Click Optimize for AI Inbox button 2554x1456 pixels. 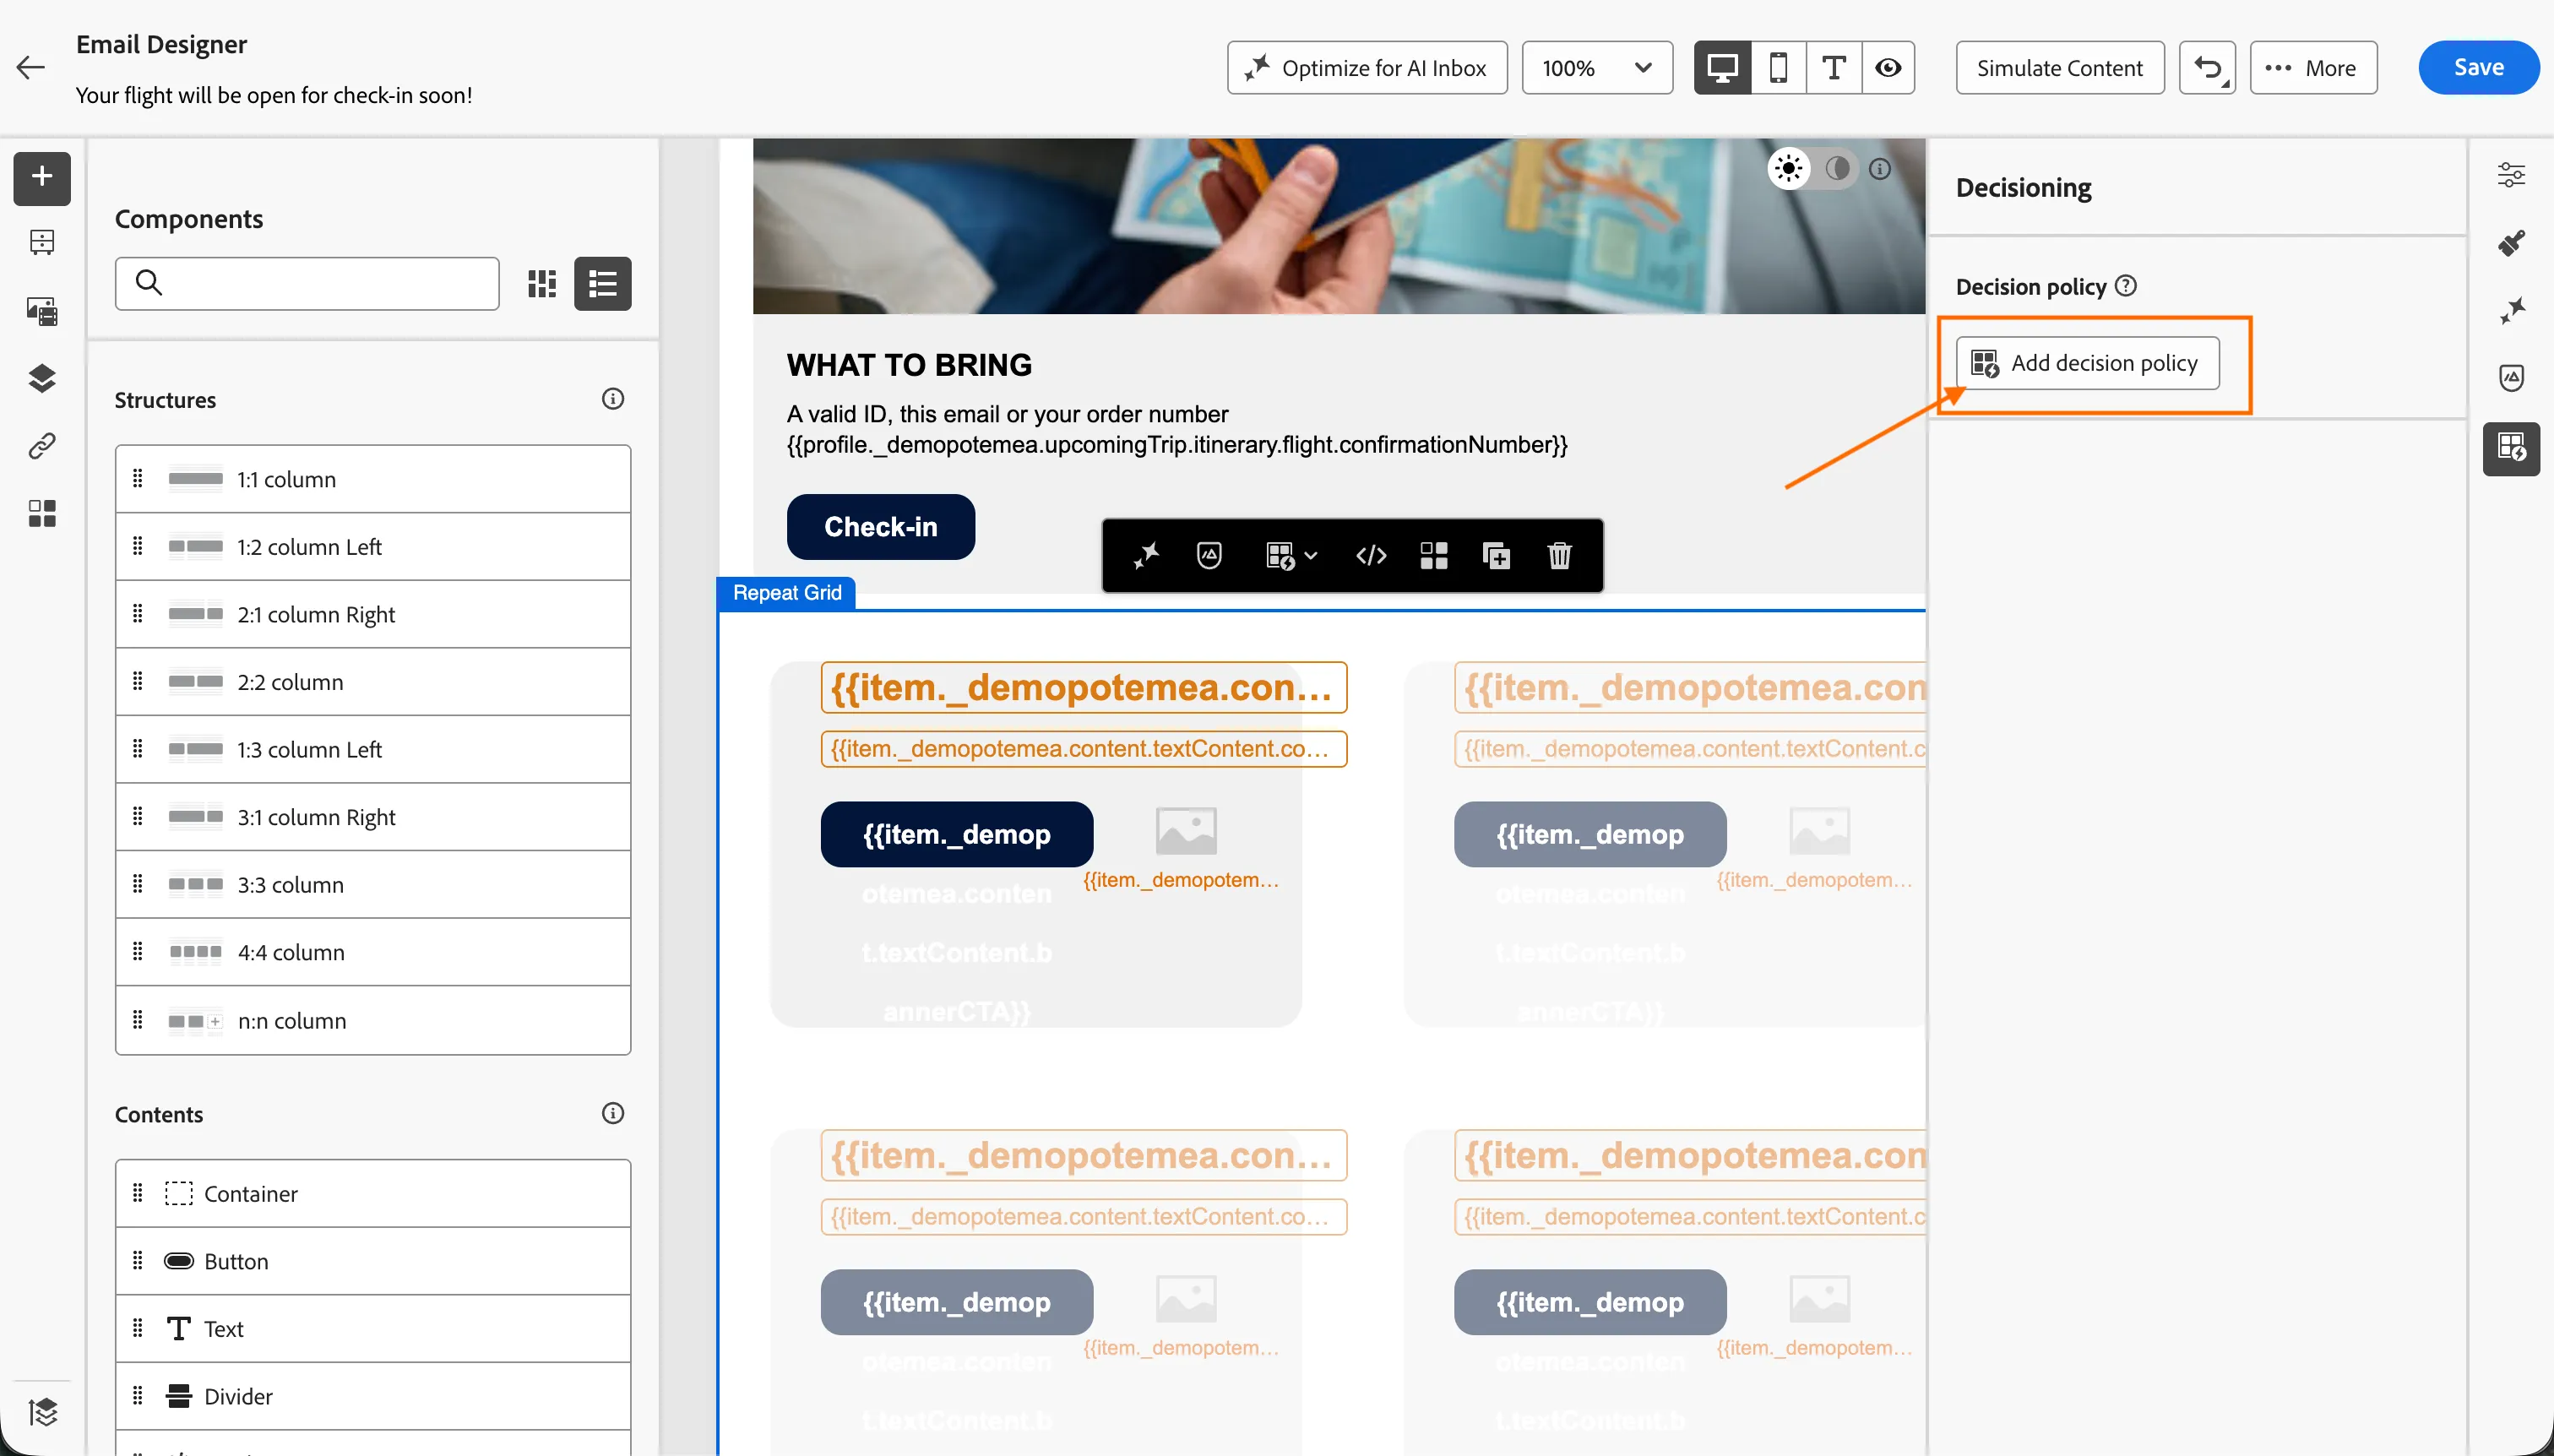tap(1367, 68)
